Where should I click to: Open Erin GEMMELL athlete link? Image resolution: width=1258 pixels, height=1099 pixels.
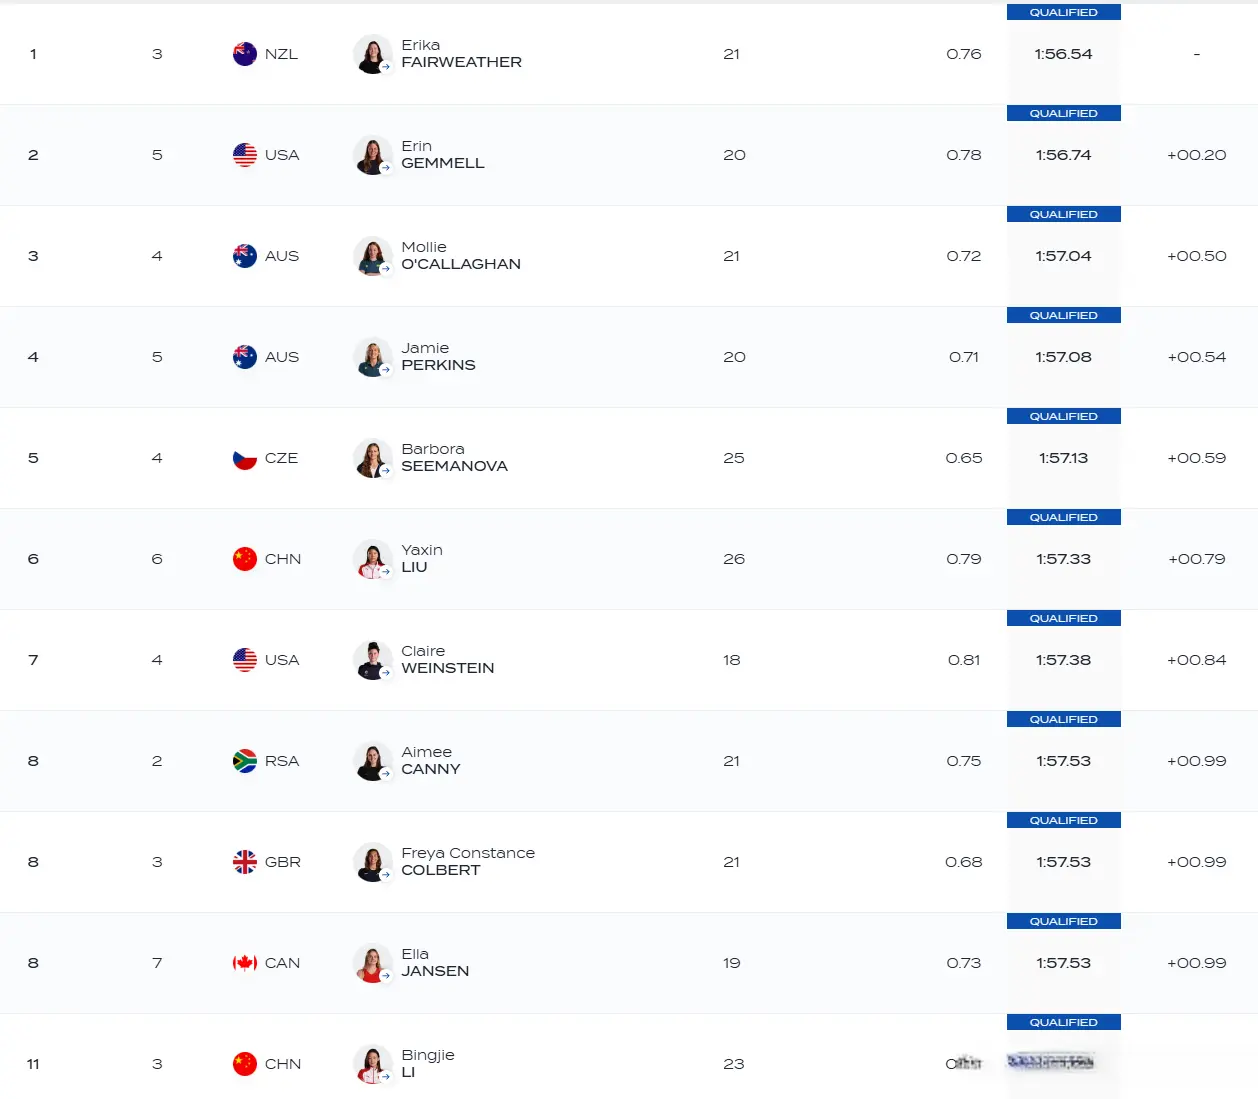(443, 155)
